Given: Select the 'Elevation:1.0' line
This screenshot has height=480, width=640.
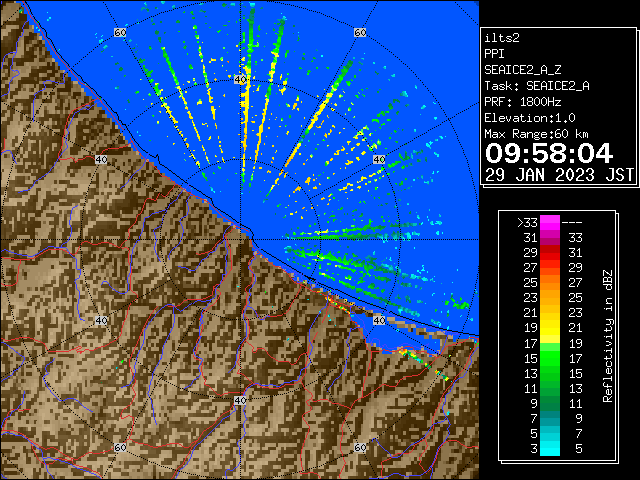Looking at the screenshot, I should (530, 118).
